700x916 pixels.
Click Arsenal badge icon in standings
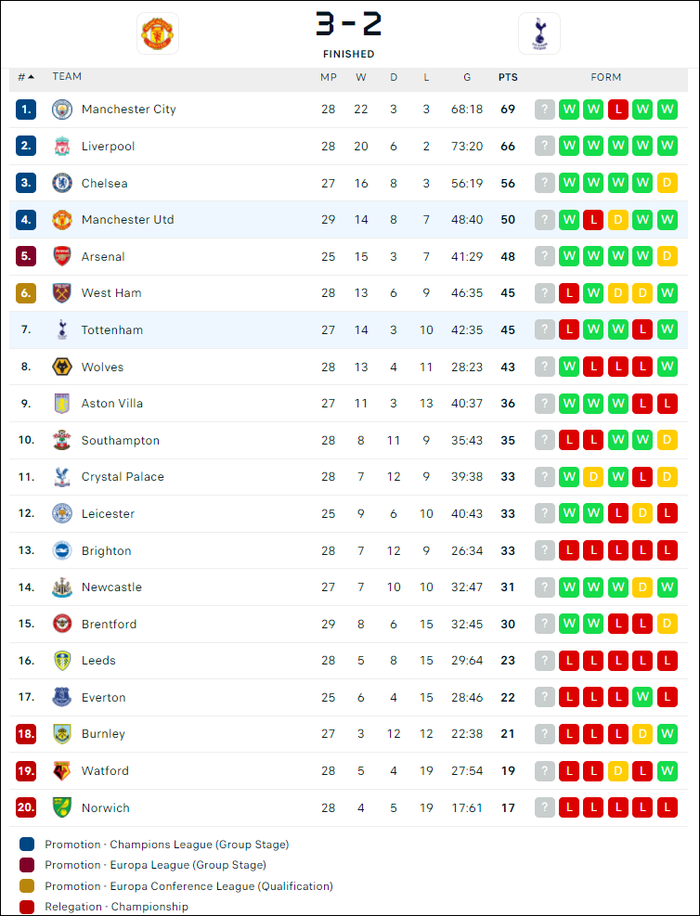pos(62,256)
